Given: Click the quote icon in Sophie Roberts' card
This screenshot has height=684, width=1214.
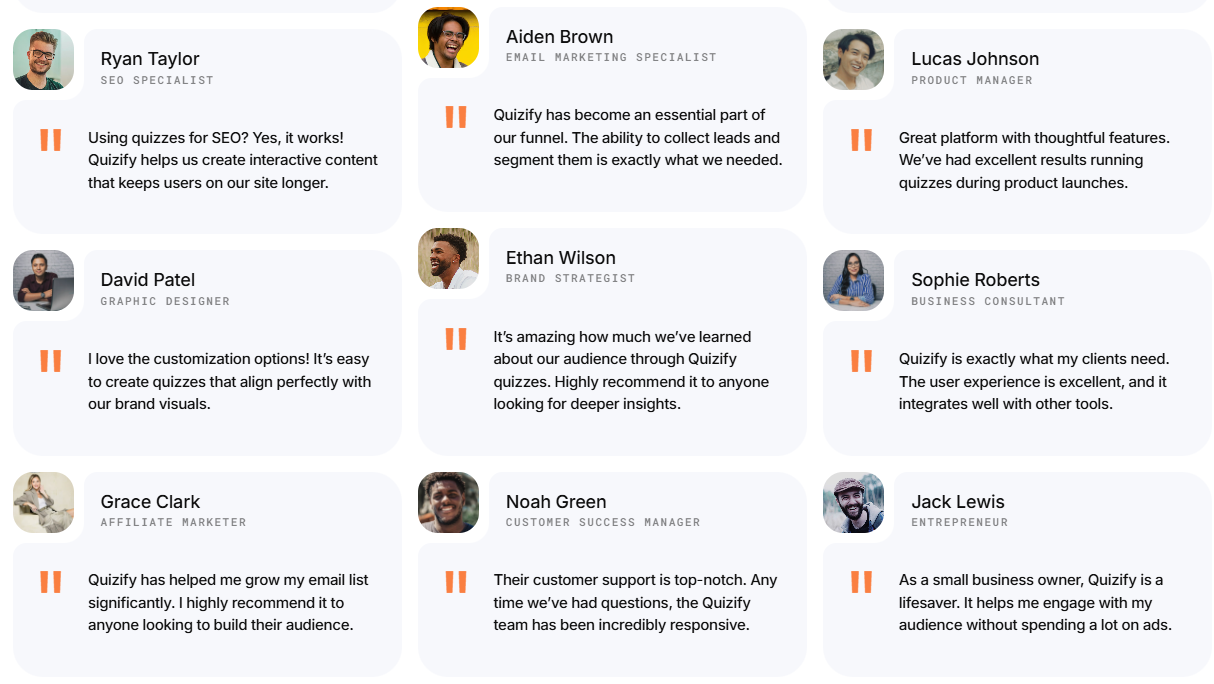Looking at the screenshot, I should pos(861,361).
